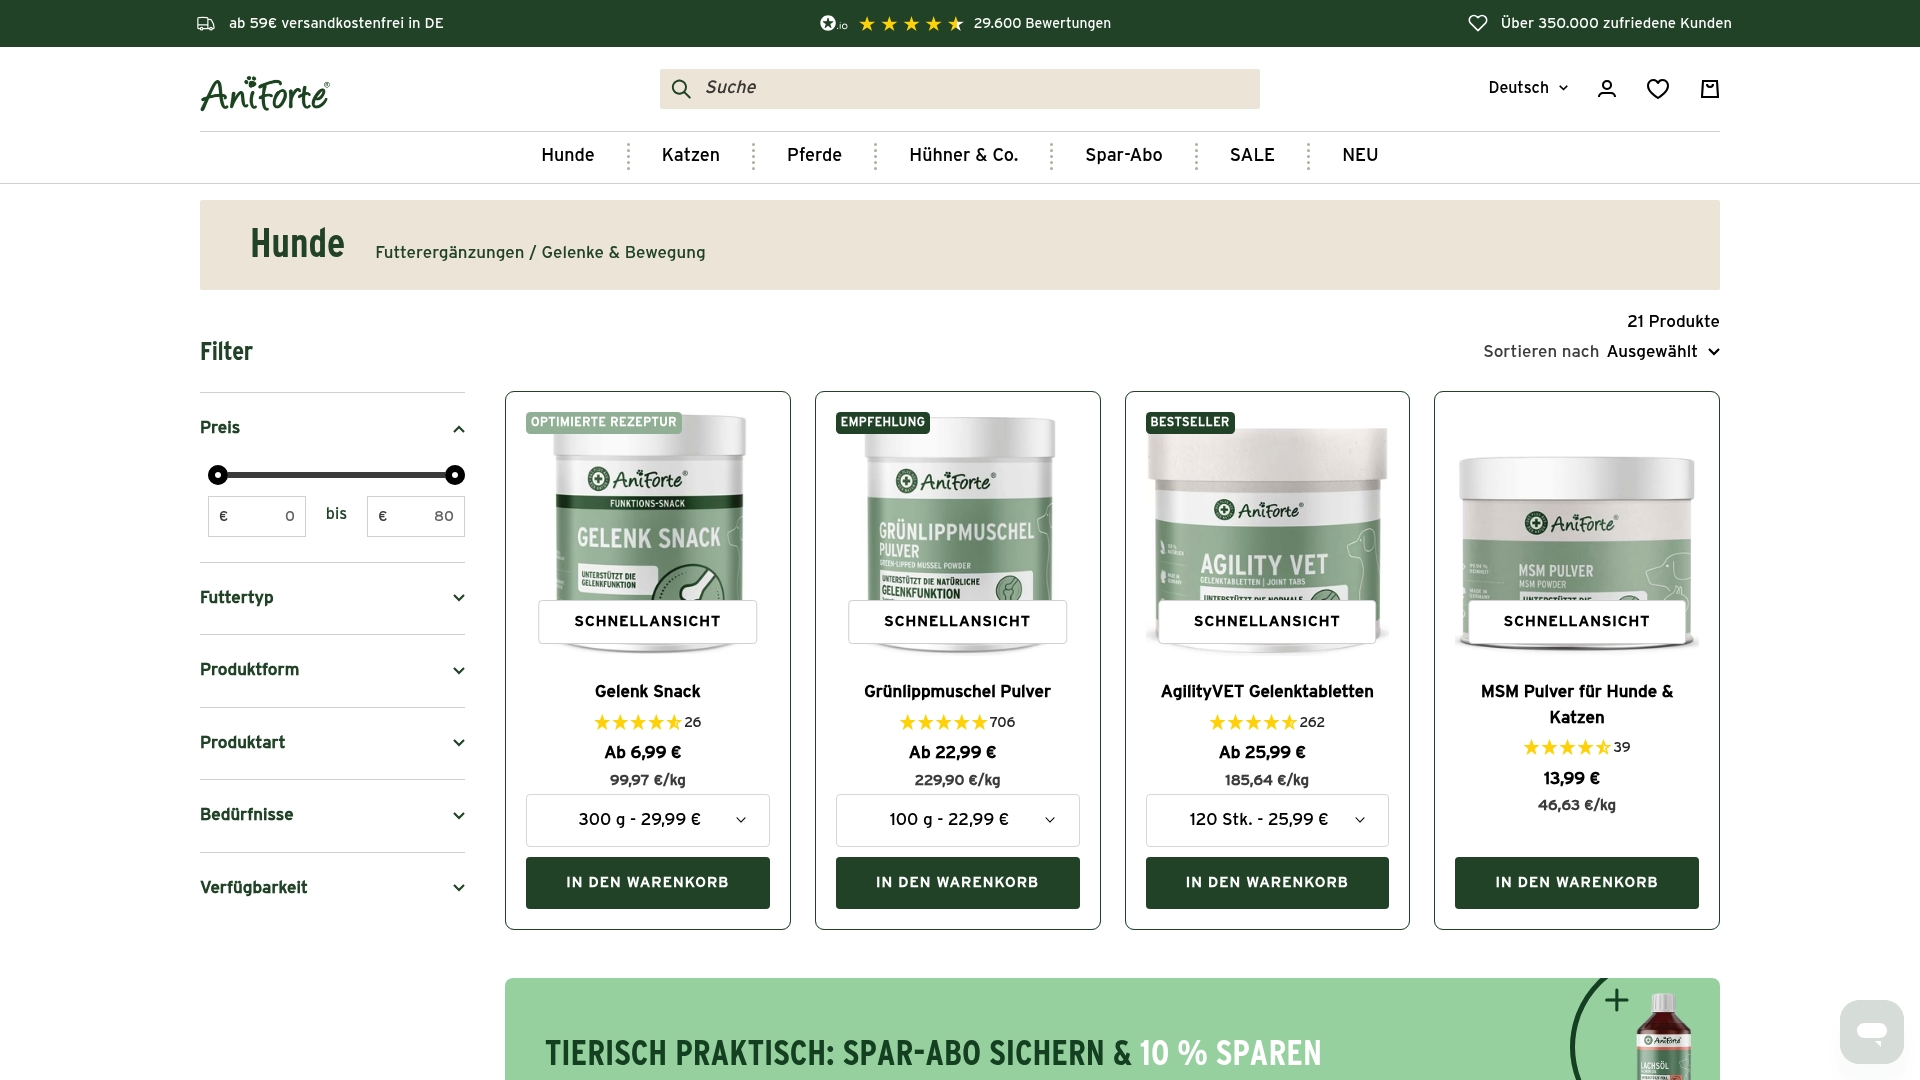This screenshot has width=1920, height=1080.
Task: Click the Futterergänzungen breadcrumb link
Action: (448, 253)
